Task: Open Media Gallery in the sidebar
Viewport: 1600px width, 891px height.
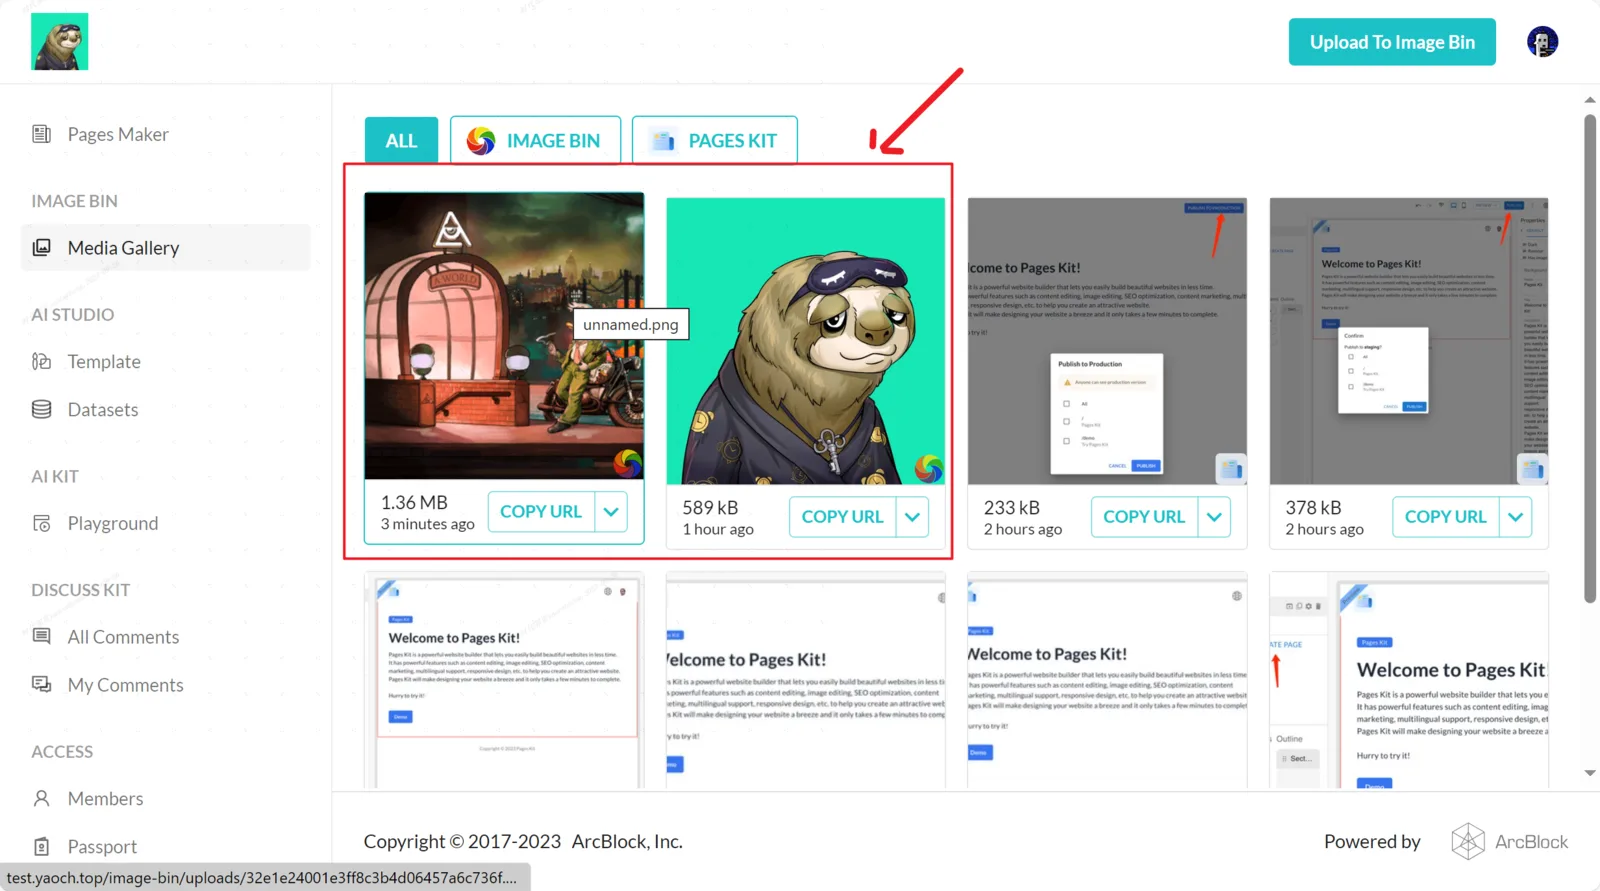Action: (x=166, y=247)
